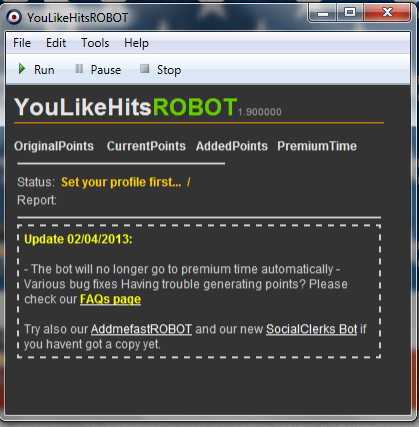This screenshot has height=427, width=419.
Task: Open the File menu
Action: pyautogui.click(x=22, y=43)
